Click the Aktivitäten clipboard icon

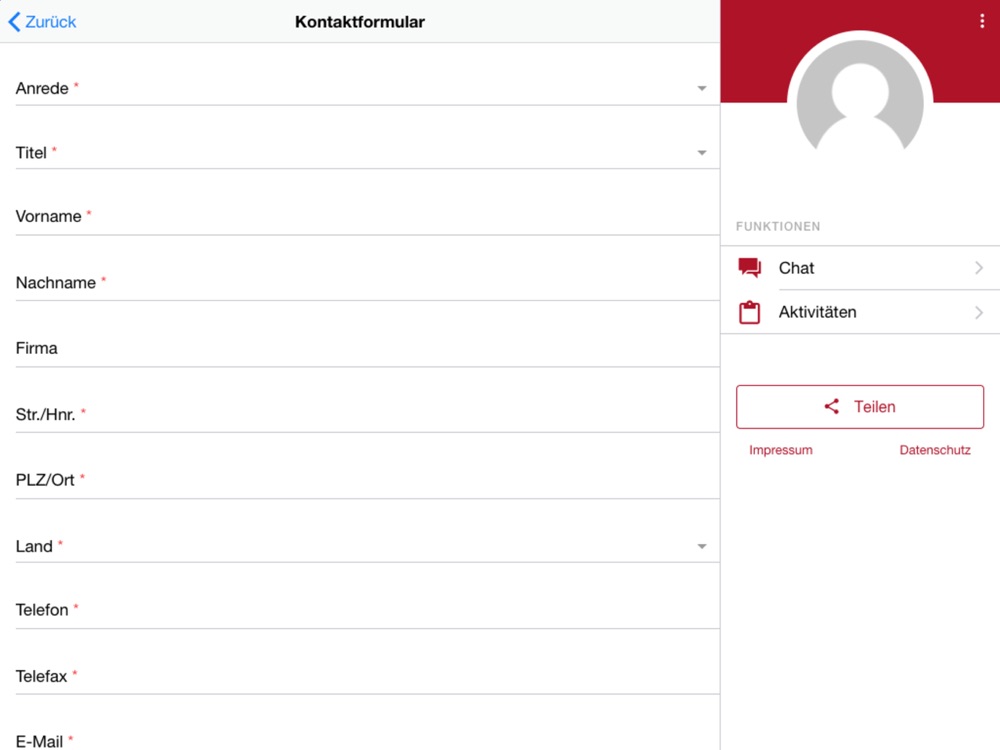pyautogui.click(x=749, y=312)
